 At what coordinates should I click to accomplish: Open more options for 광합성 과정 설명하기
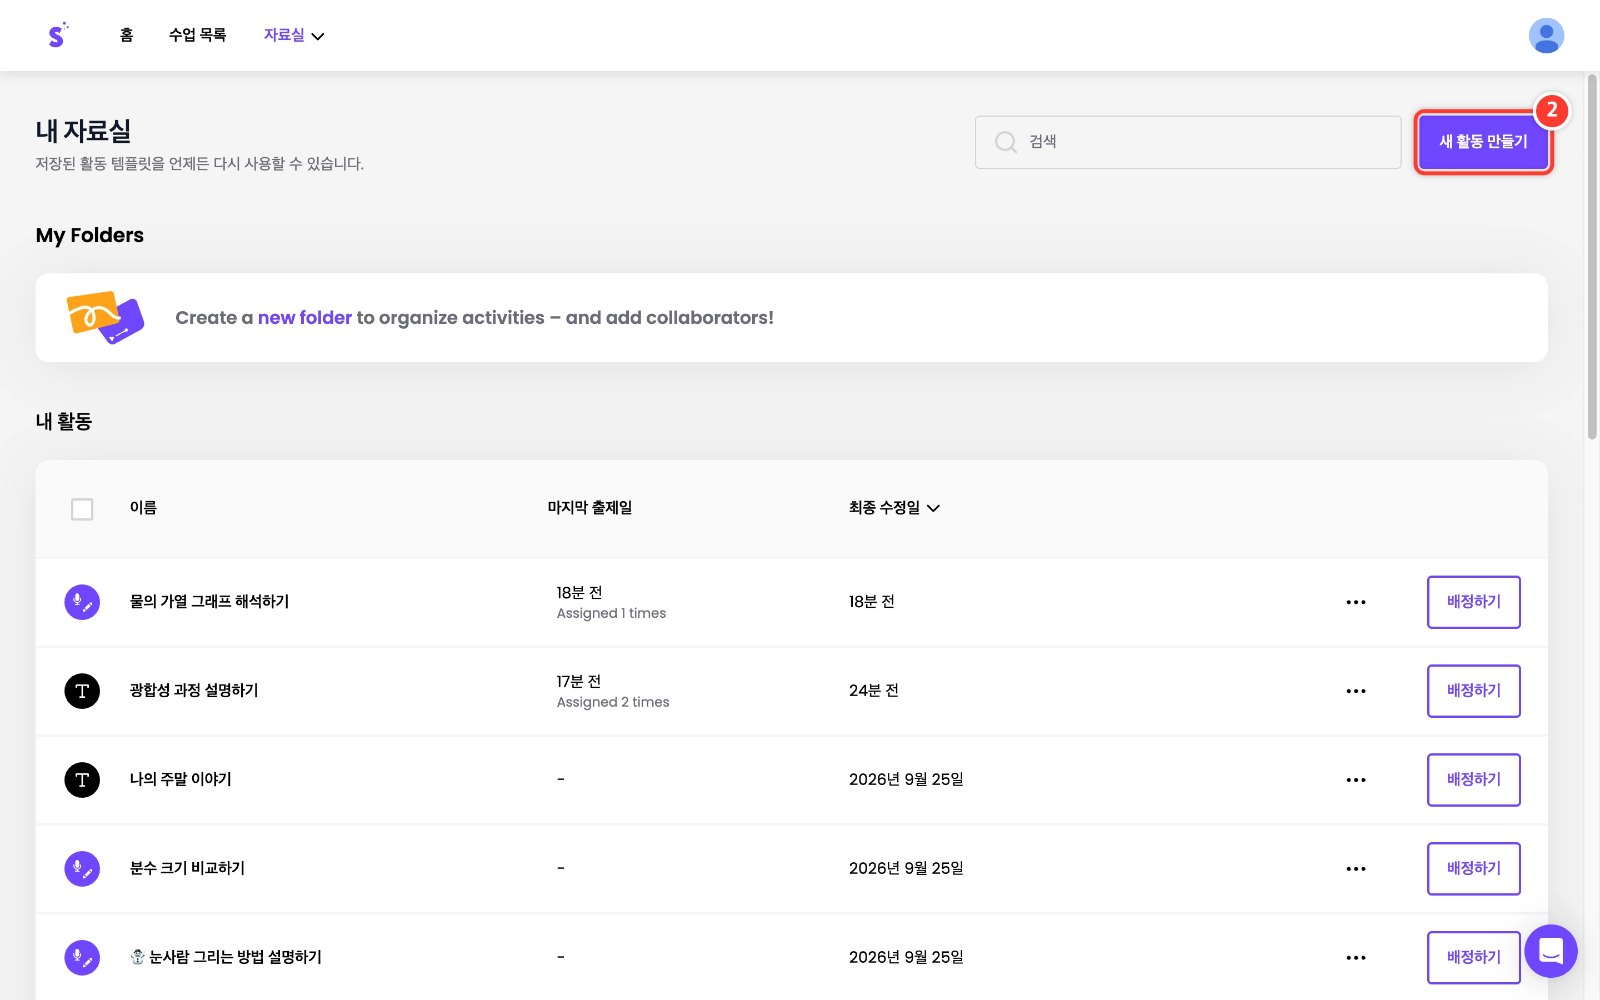1356,691
